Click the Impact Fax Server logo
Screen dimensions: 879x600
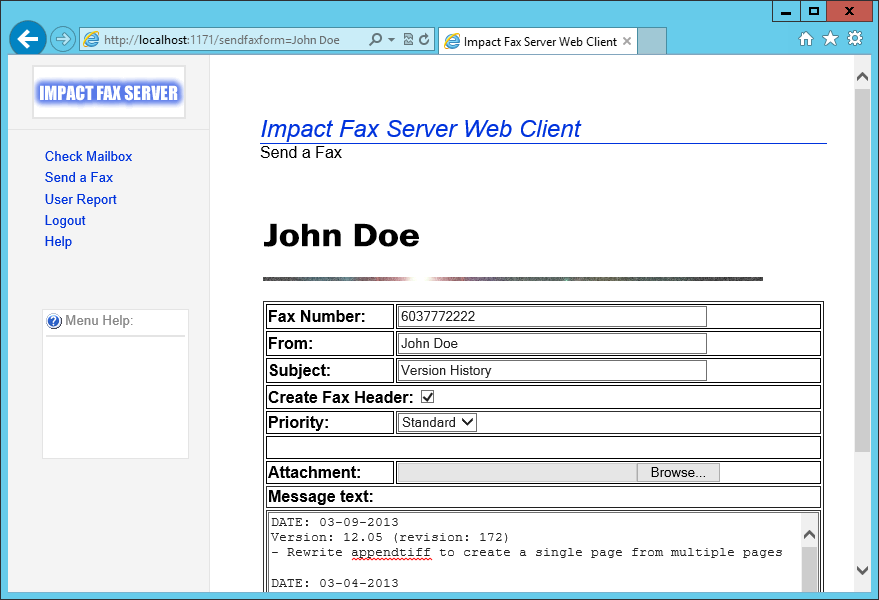pos(109,93)
